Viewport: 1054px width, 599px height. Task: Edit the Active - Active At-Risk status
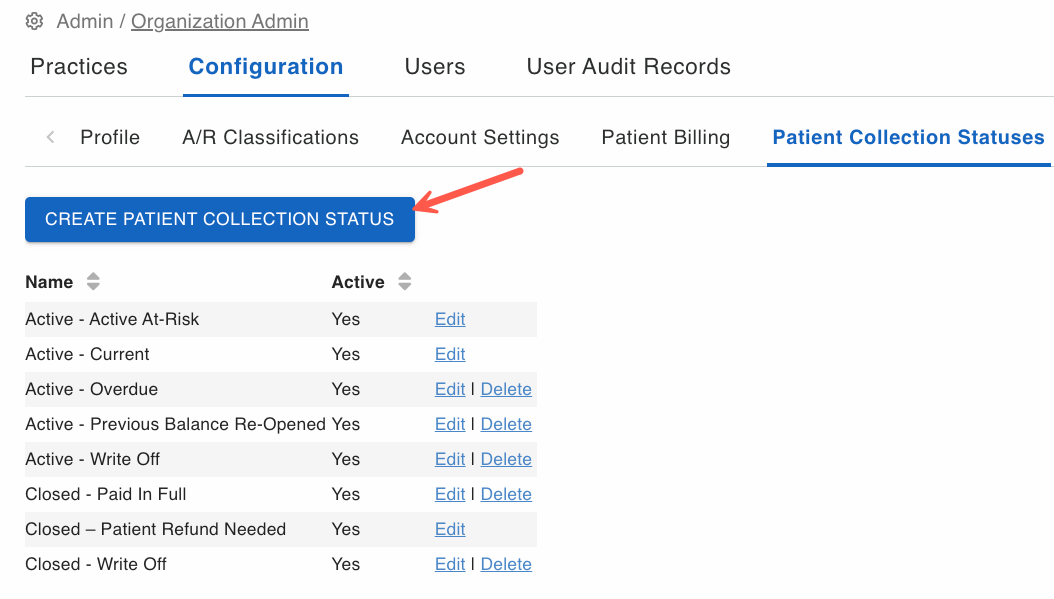point(450,319)
